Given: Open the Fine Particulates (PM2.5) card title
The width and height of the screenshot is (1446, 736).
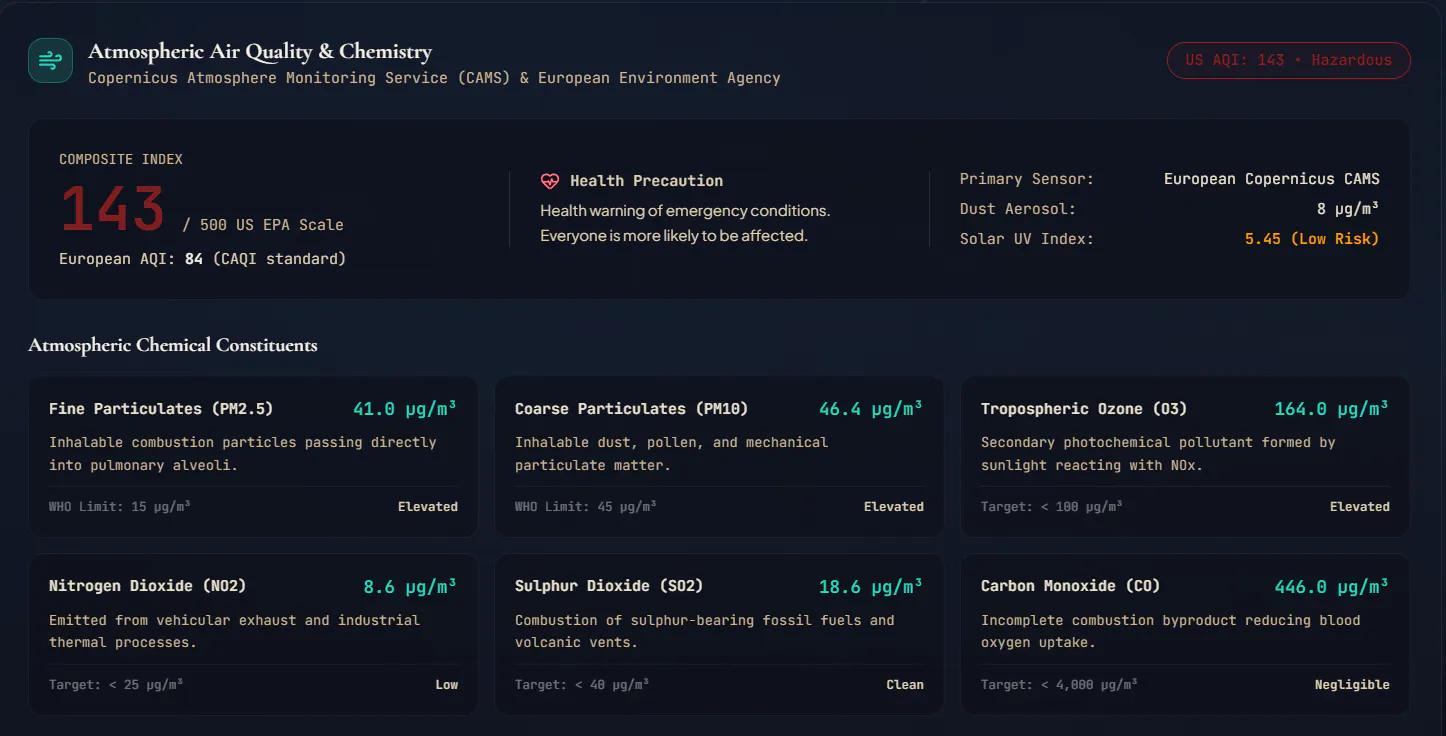Looking at the screenshot, I should 161,409.
